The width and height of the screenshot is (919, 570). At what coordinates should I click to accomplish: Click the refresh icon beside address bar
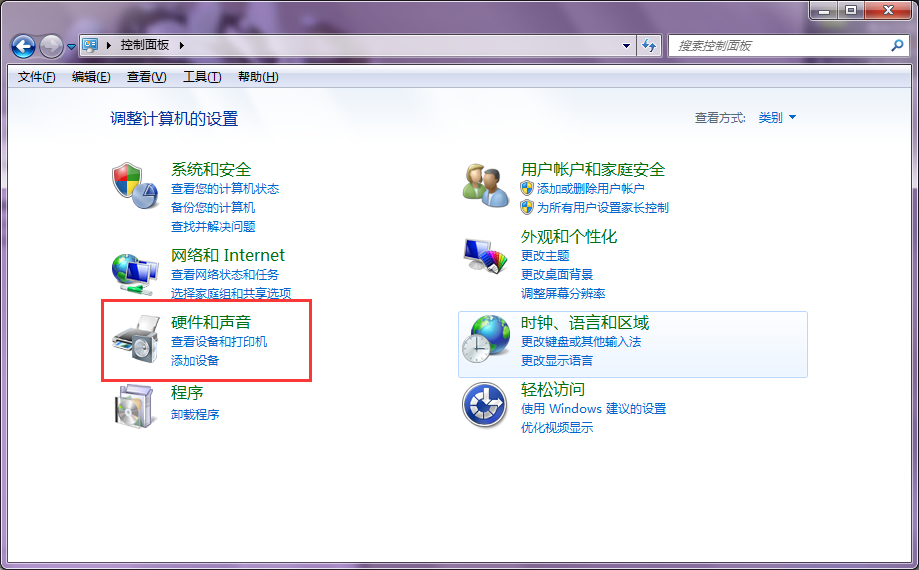tap(649, 45)
